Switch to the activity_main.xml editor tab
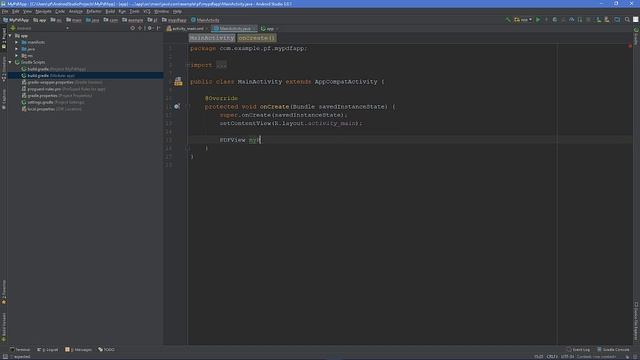 point(187,29)
